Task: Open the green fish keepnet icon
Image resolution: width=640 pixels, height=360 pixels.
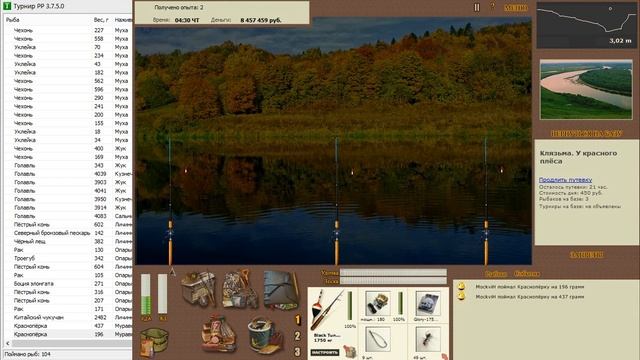Action: (x=153, y=342)
